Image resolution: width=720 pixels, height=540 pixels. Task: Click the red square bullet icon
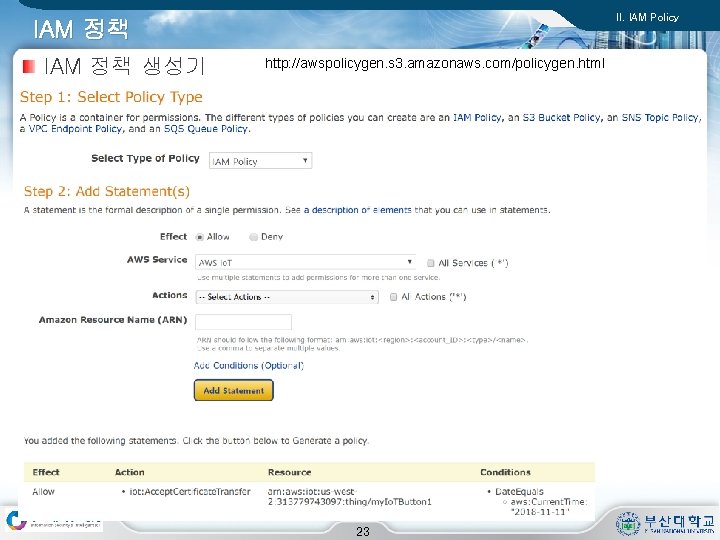(x=29, y=67)
